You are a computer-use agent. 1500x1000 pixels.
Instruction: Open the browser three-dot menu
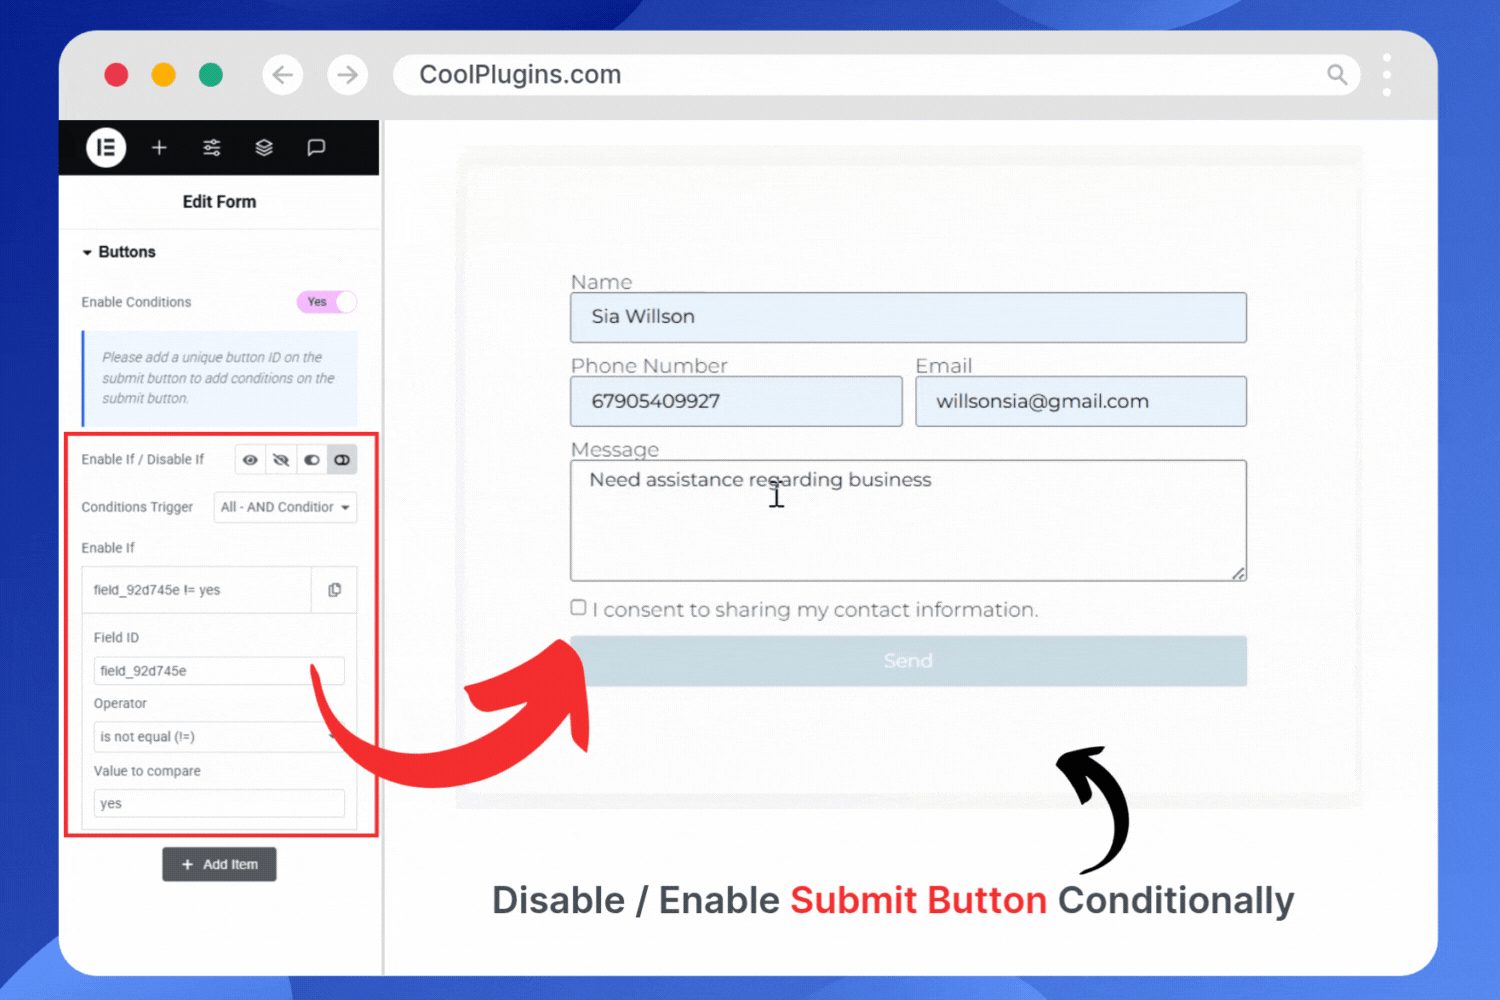click(1387, 75)
